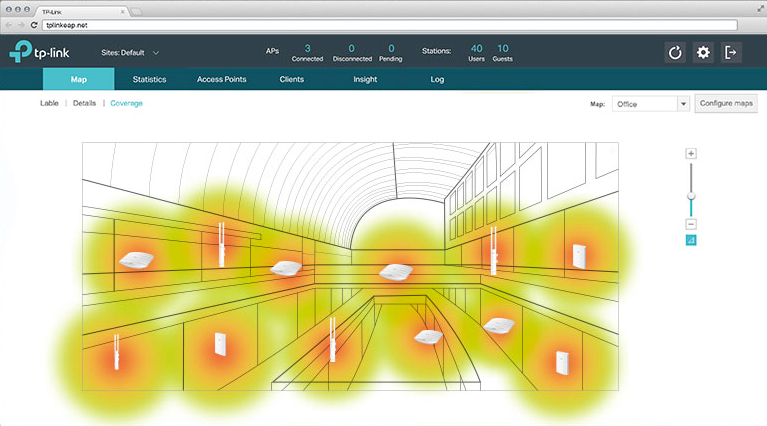Click the 0 Disconnected APs count

click(x=352, y=53)
